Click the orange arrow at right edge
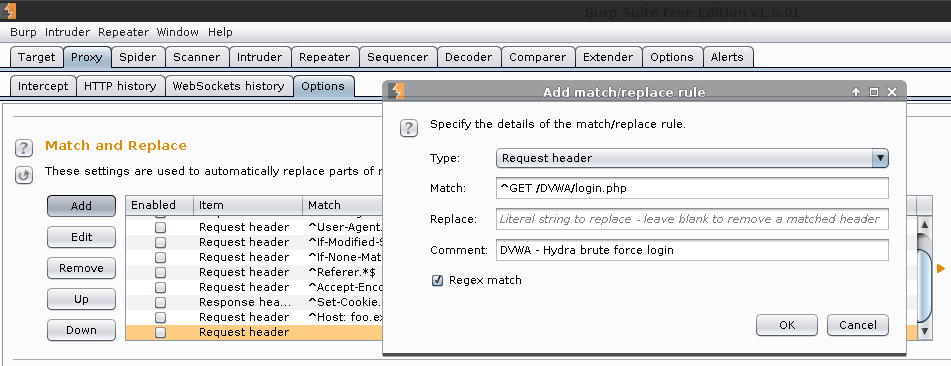This screenshot has width=951, height=366. (941, 268)
